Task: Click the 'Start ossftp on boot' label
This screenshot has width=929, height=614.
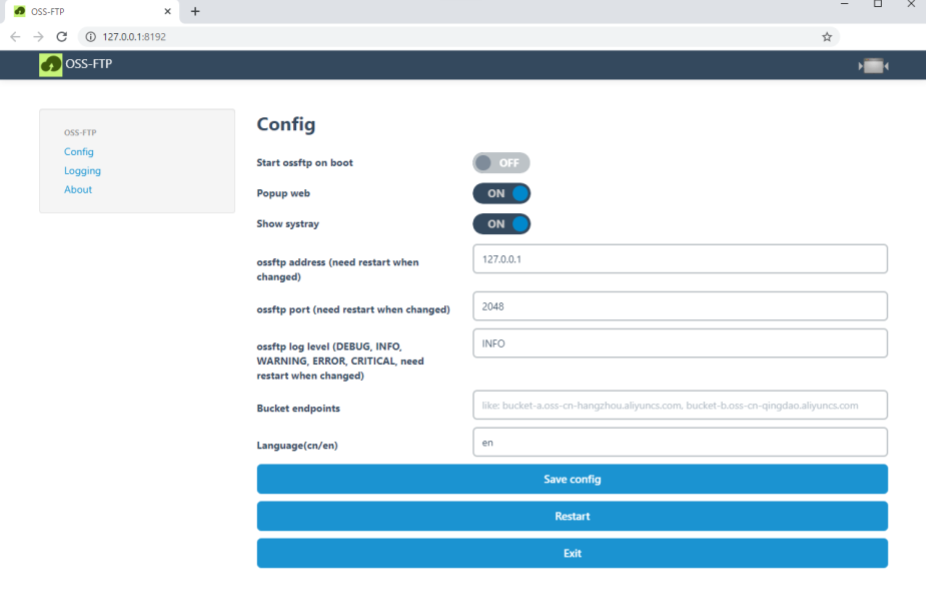Action: pos(305,163)
